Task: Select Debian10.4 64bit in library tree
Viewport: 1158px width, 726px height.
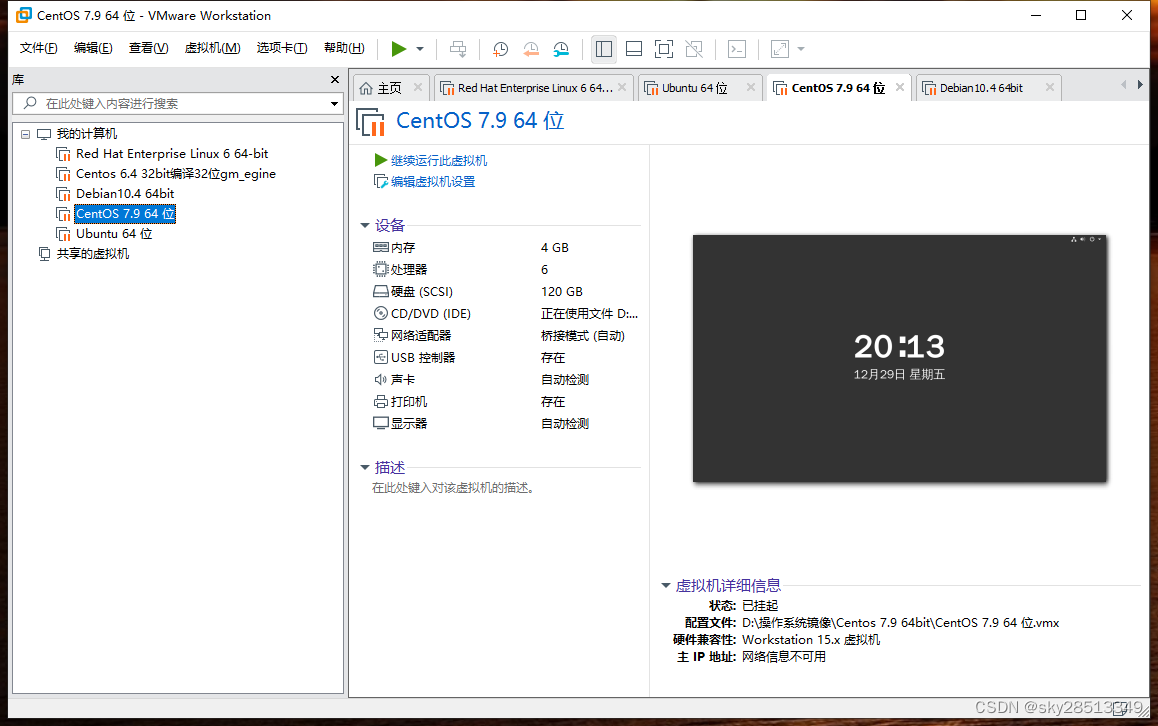Action: pos(125,194)
